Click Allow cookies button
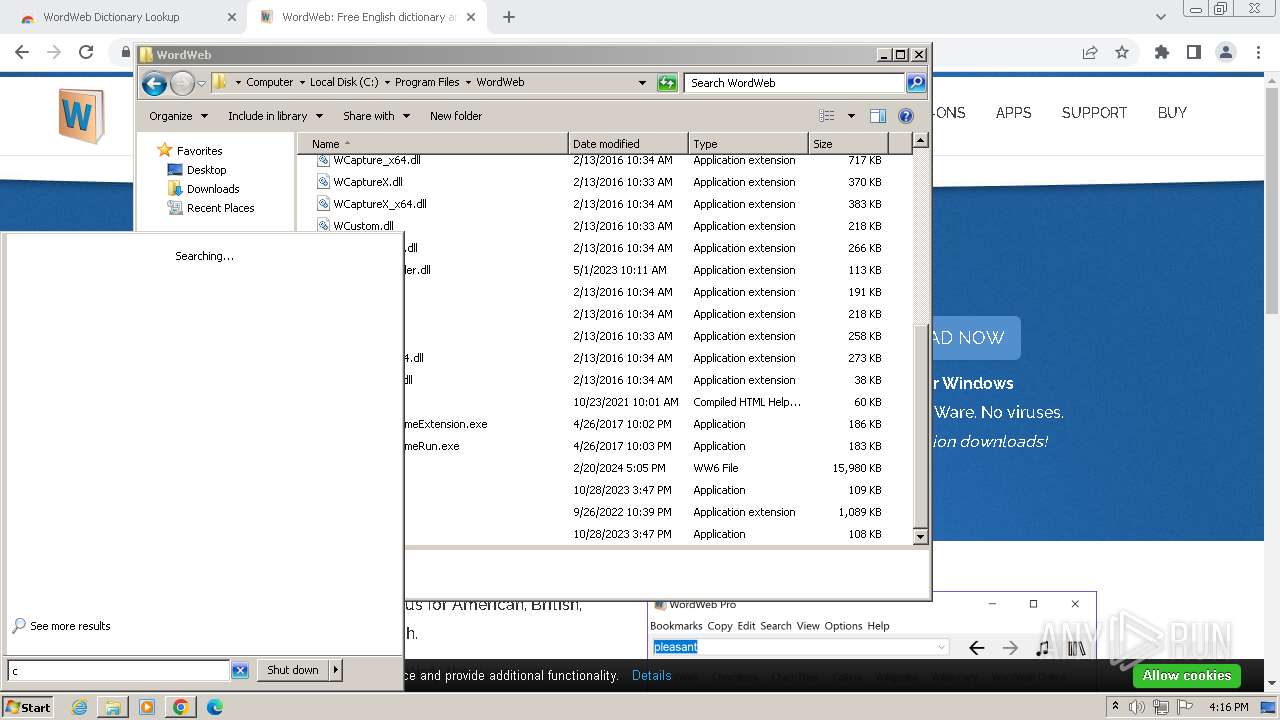The width and height of the screenshot is (1280, 720). (1187, 676)
